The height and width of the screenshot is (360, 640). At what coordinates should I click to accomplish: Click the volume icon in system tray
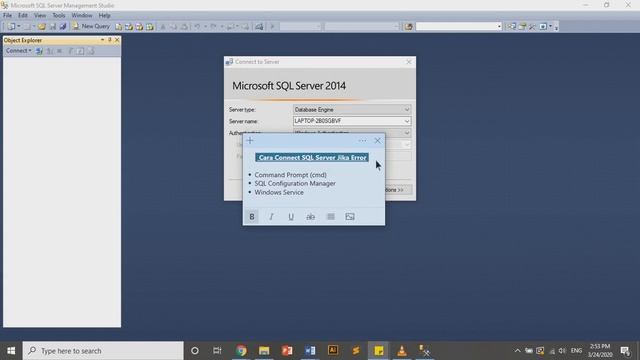(562, 351)
